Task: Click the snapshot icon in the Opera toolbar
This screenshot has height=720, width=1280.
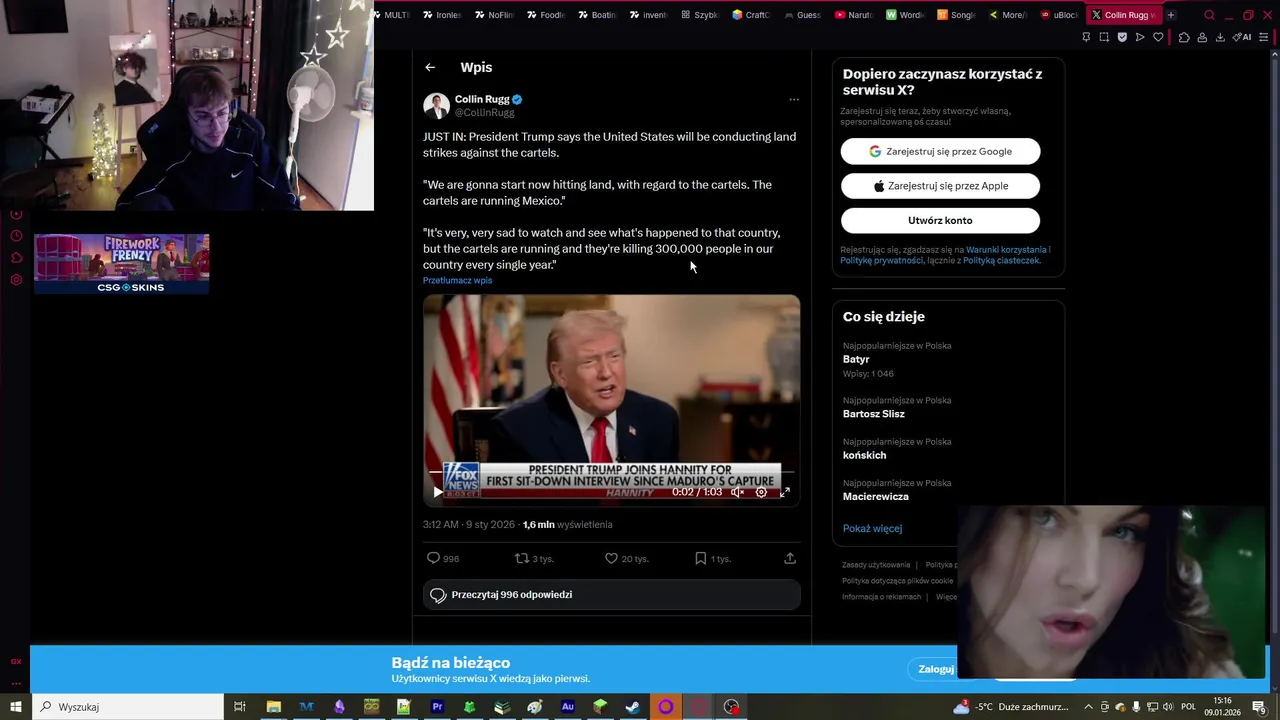Action: point(1104,37)
